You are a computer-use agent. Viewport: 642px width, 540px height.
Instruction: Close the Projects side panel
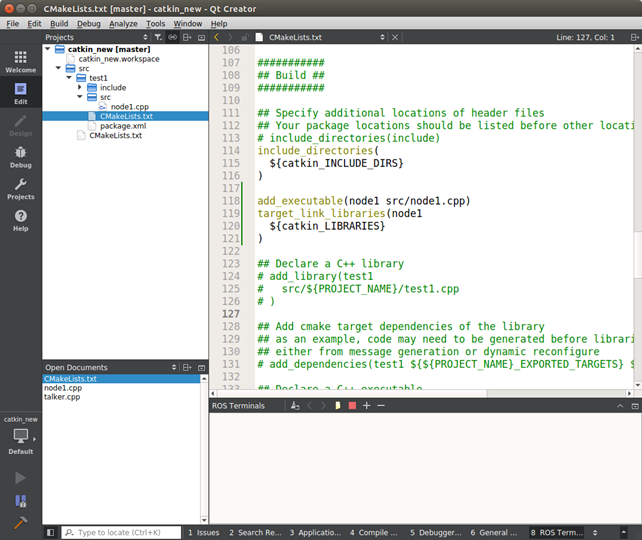click(x=201, y=37)
